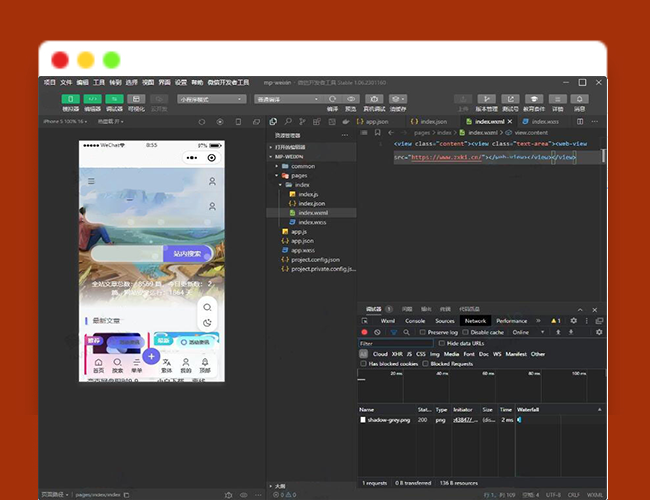The height and width of the screenshot is (500, 650).
Task: Click the network timeline overview
Action: click(480, 385)
